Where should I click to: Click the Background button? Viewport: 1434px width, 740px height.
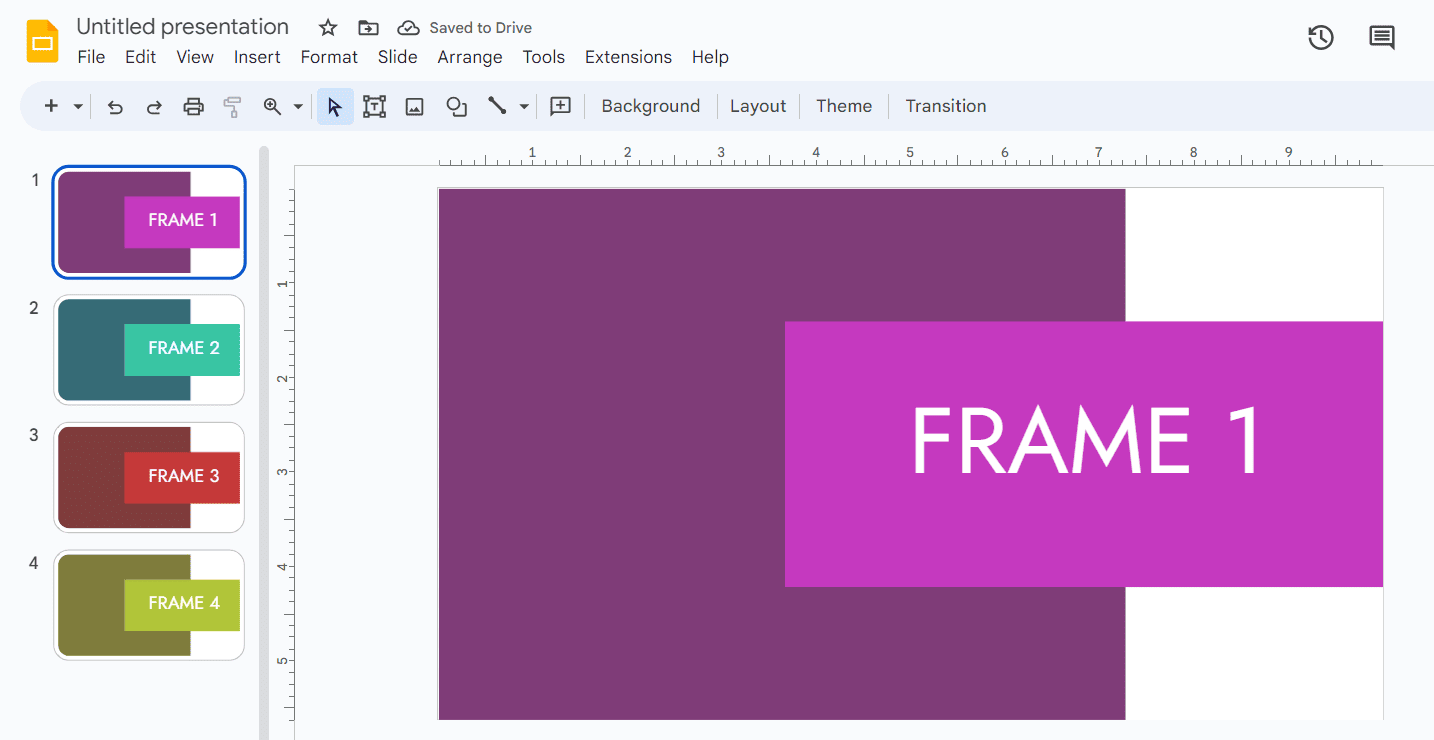(650, 106)
